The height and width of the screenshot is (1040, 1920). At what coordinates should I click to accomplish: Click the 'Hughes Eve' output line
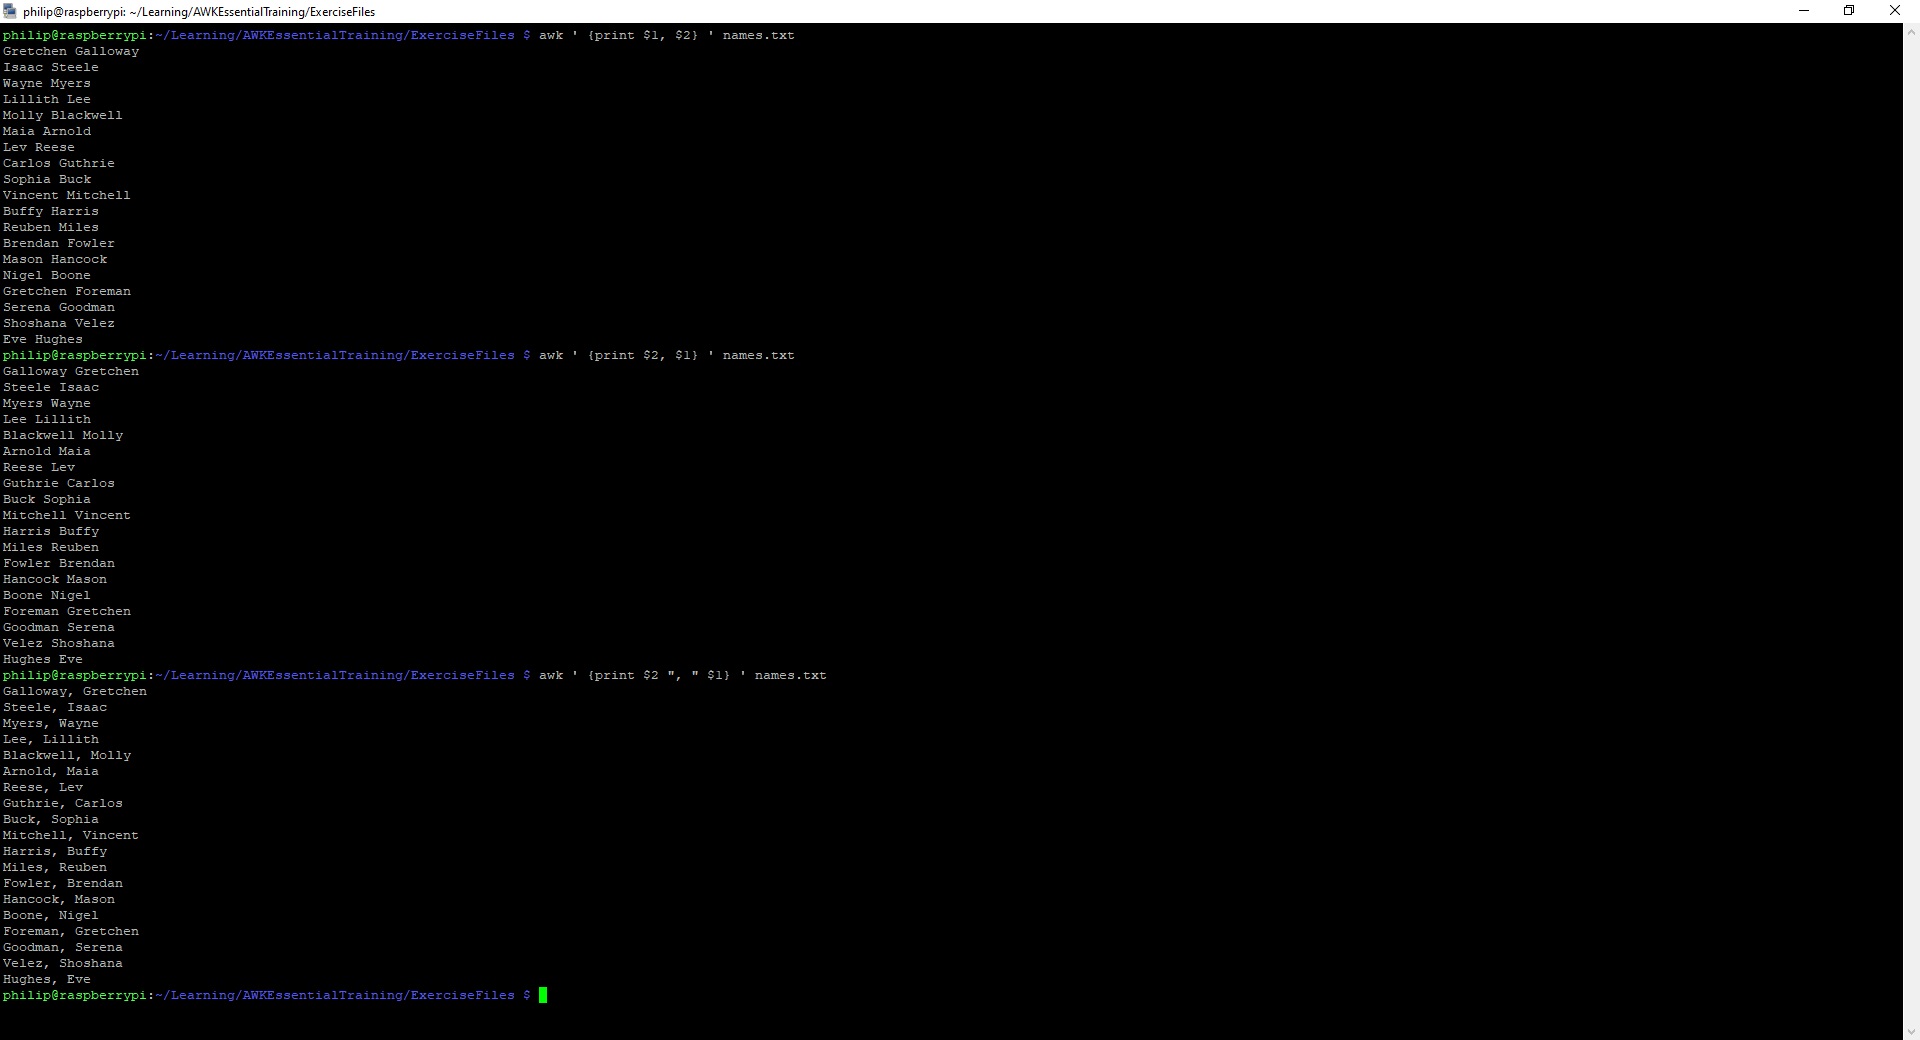pyautogui.click(x=43, y=659)
